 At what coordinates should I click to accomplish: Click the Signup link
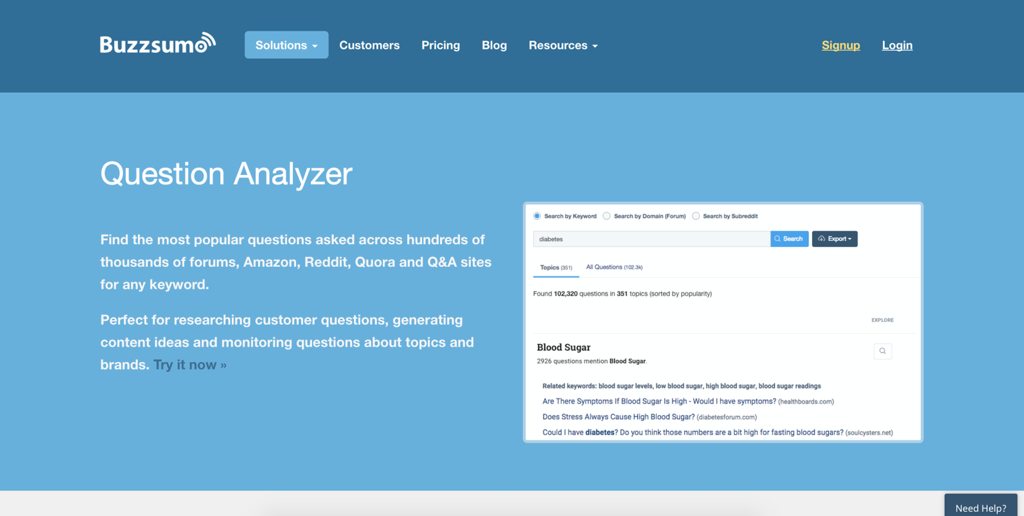click(x=840, y=45)
